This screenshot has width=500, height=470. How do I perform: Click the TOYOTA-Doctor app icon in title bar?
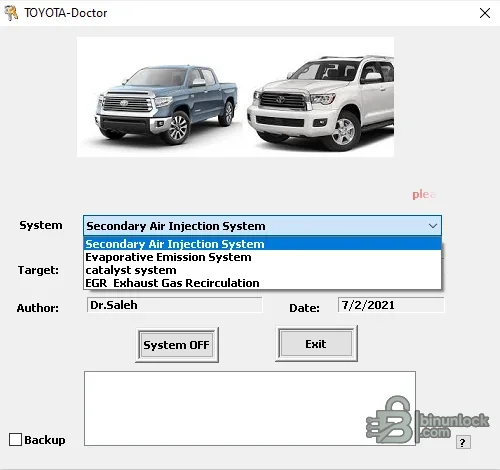(11, 13)
